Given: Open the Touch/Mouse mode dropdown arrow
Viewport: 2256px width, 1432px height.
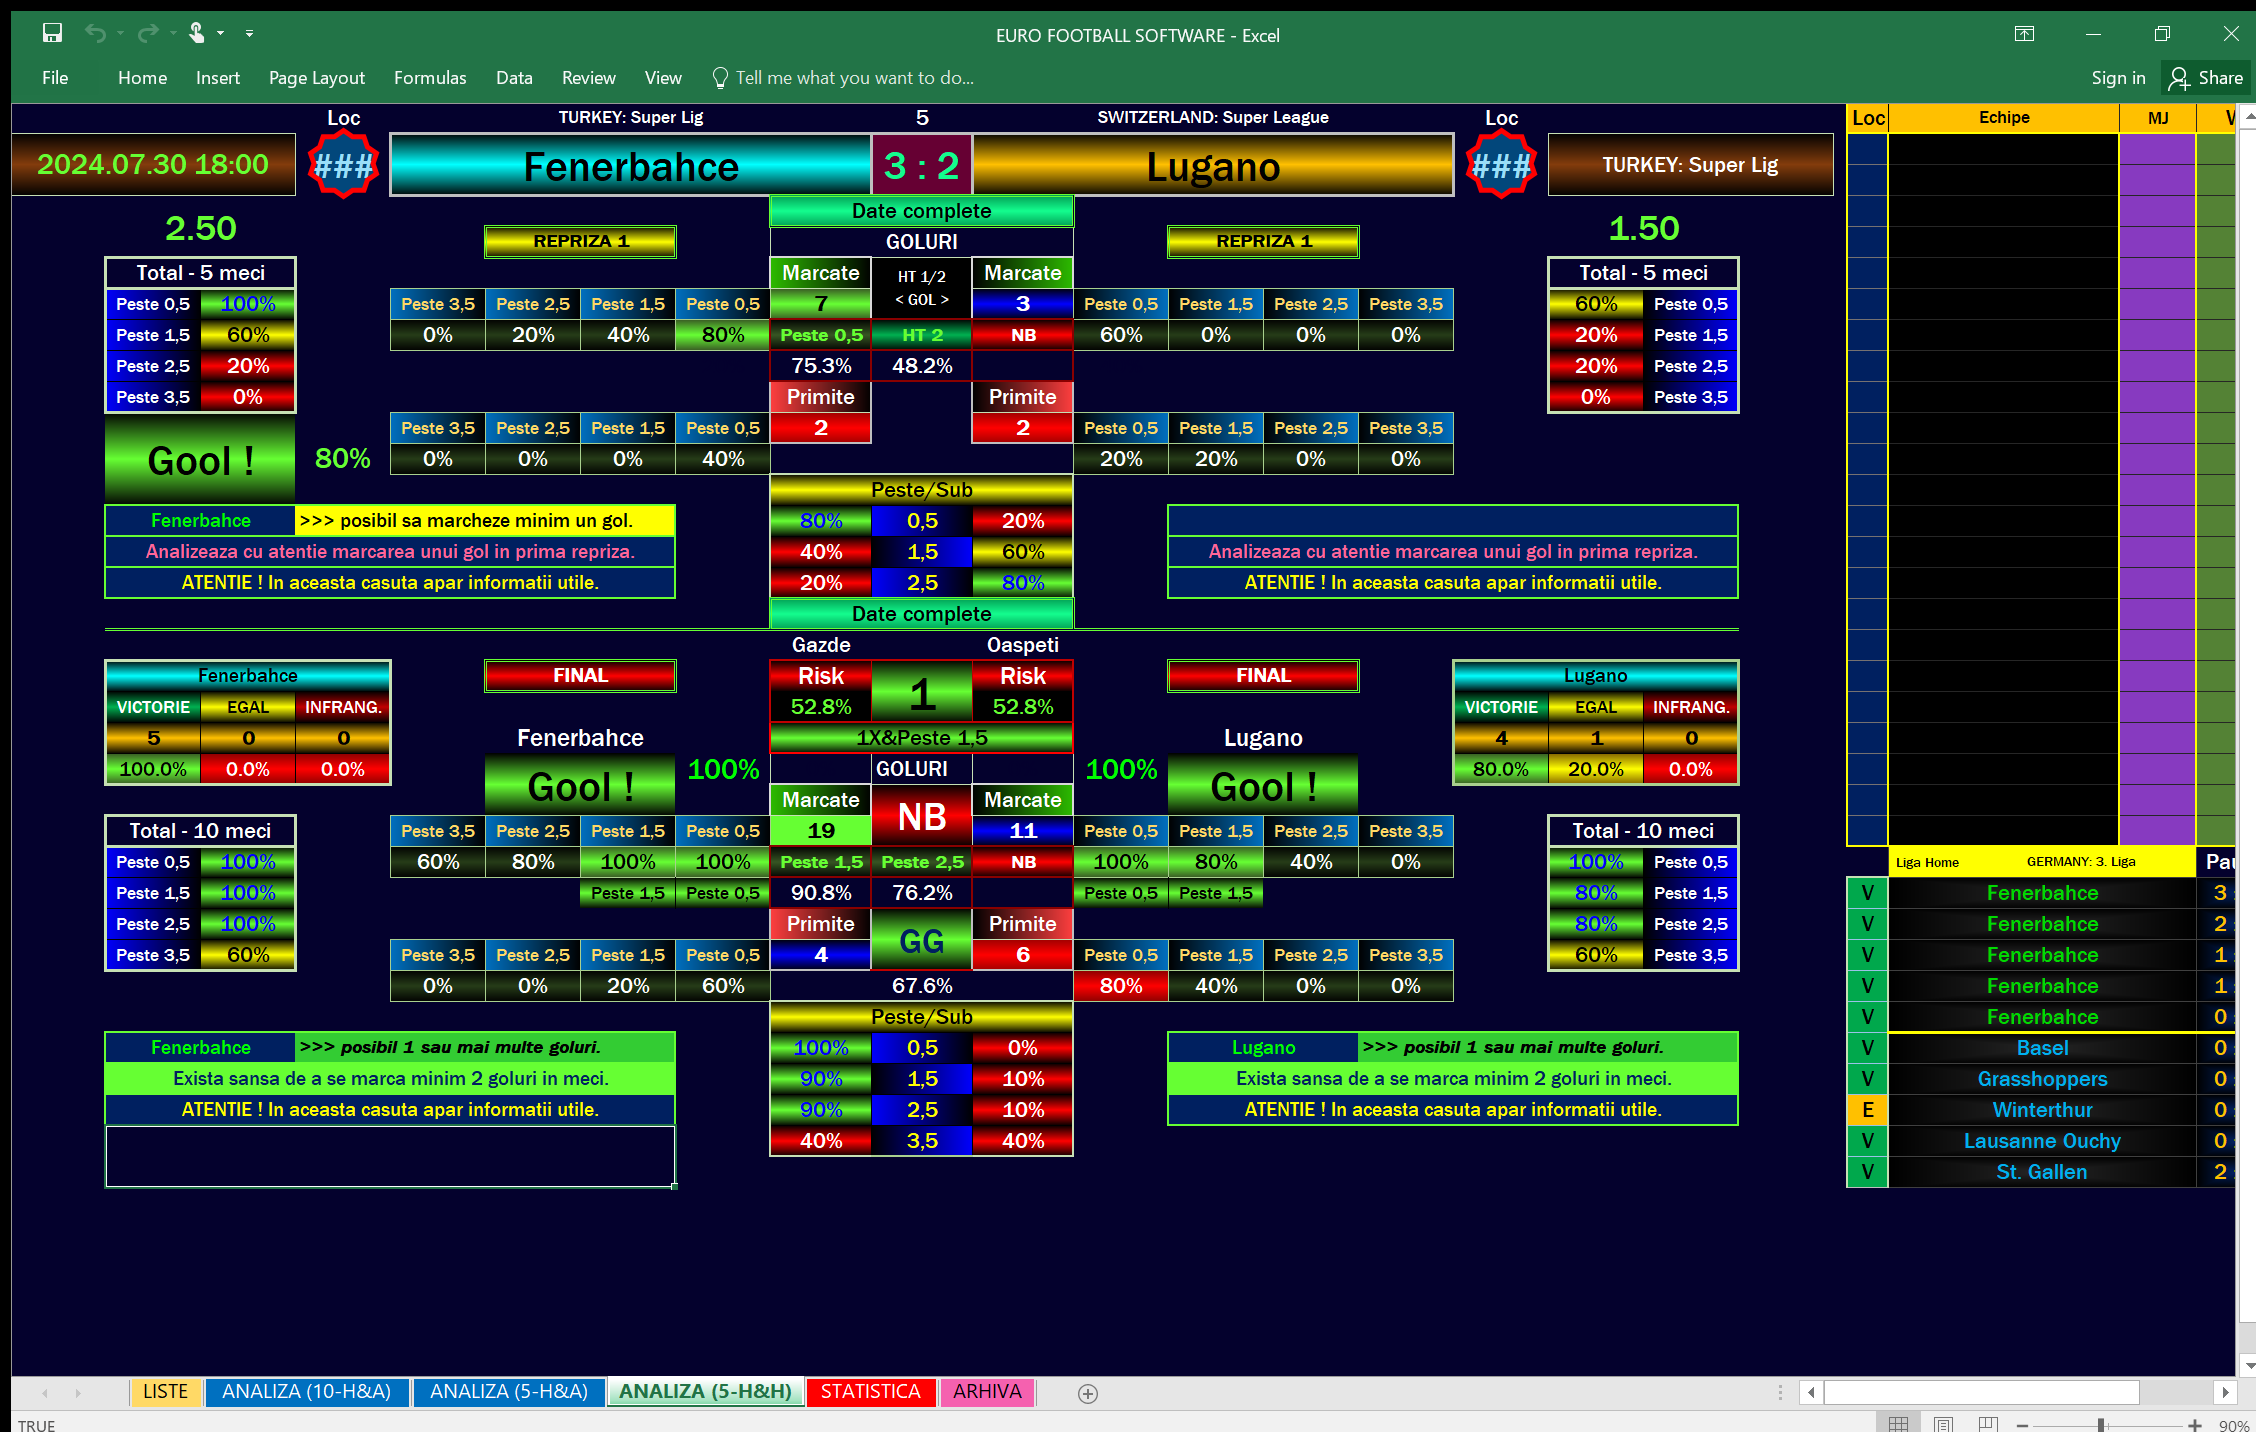Looking at the screenshot, I should click(x=222, y=33).
